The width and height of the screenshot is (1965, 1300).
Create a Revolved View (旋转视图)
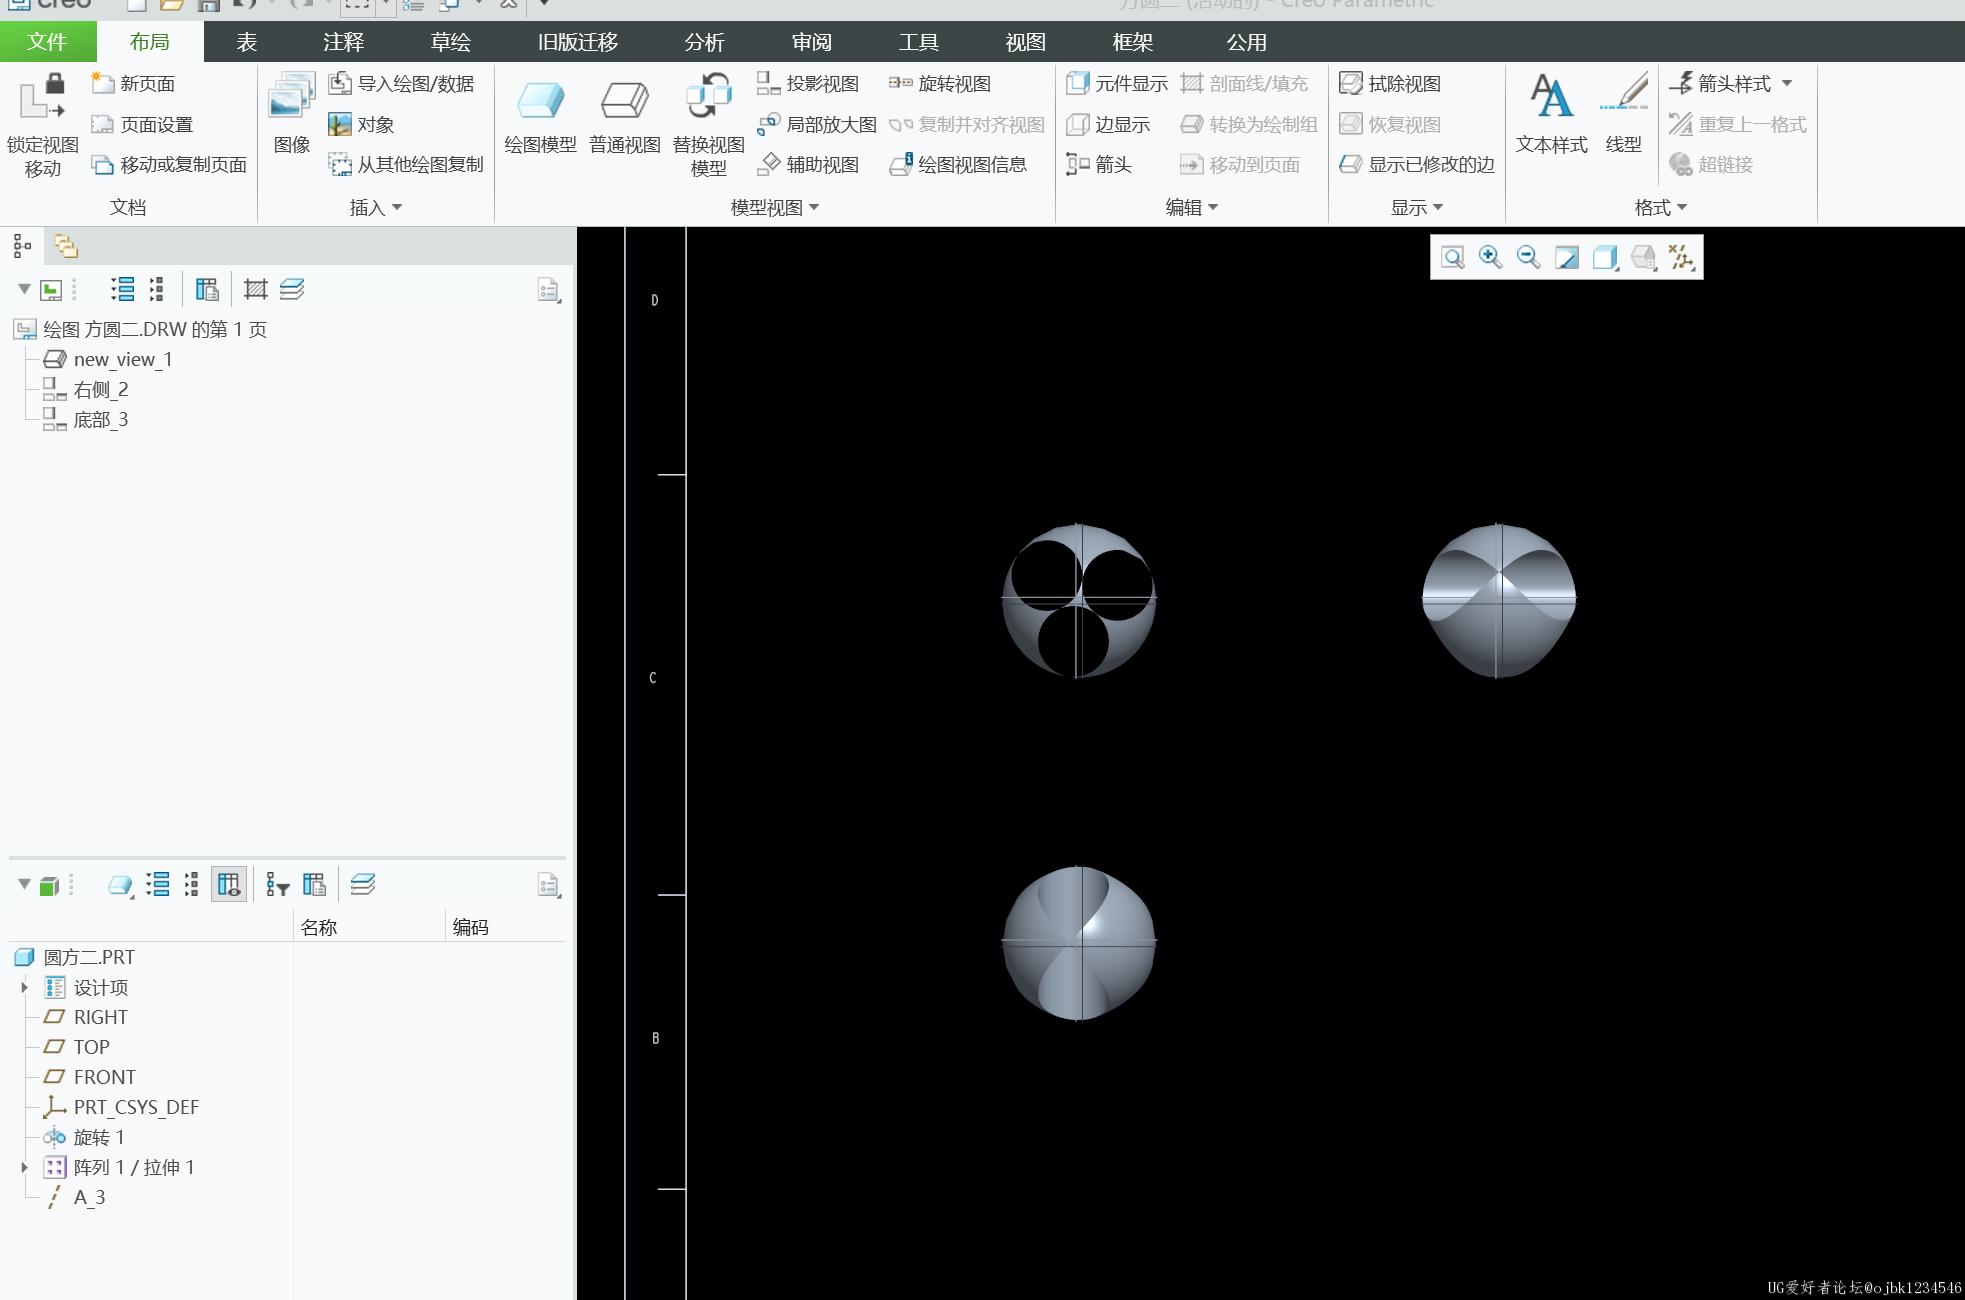pos(940,84)
